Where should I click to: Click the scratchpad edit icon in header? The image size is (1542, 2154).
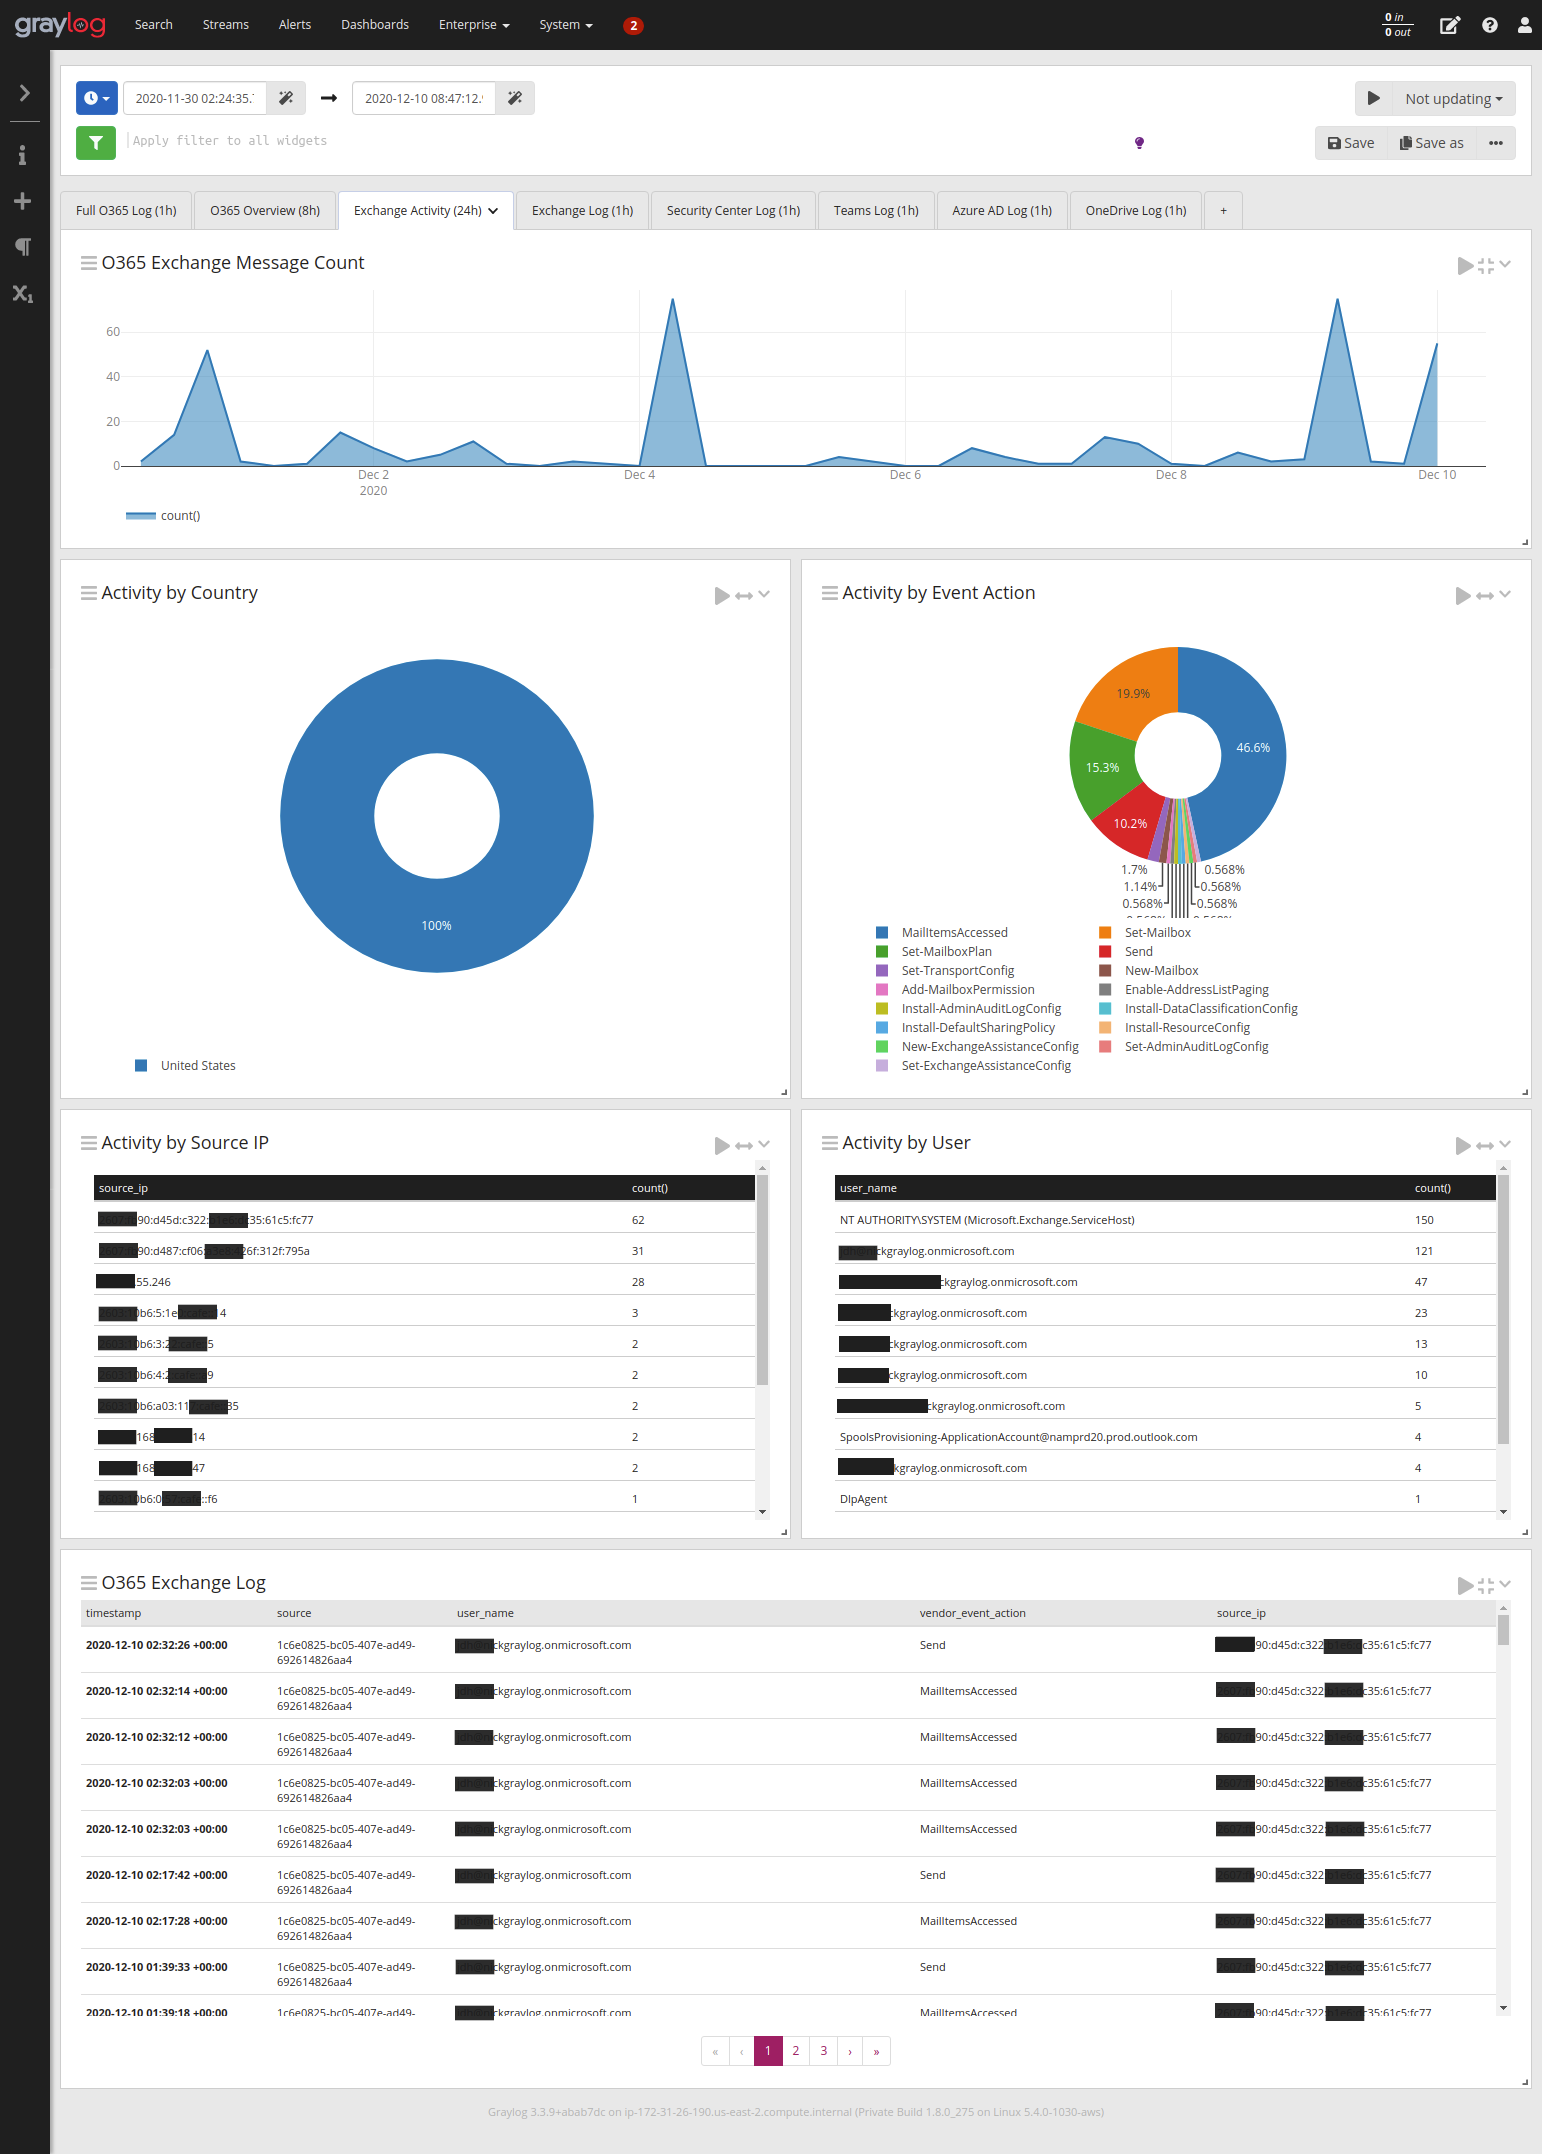tap(1449, 25)
